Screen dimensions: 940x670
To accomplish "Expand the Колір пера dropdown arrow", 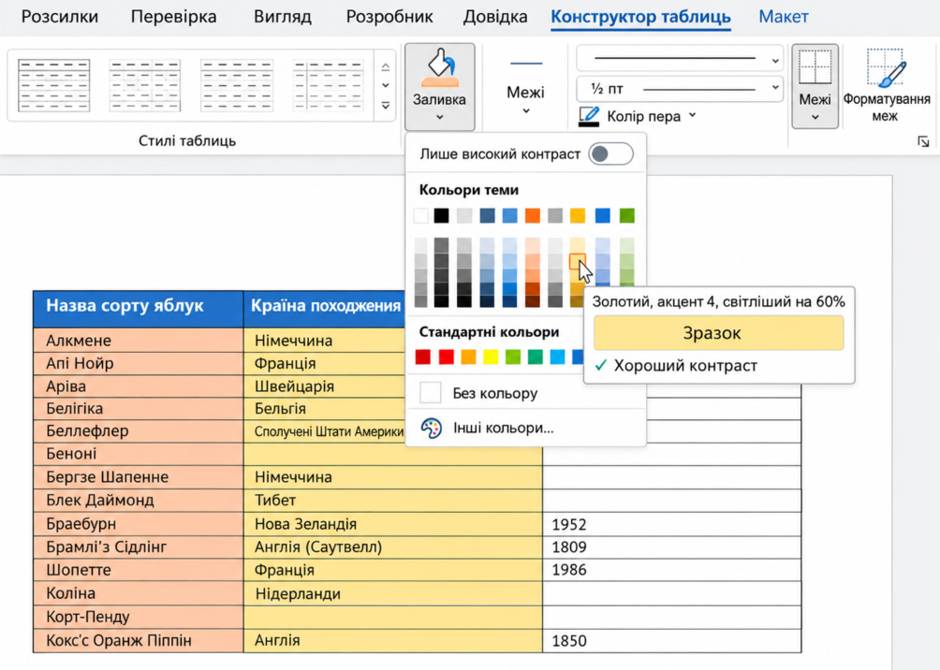I will (x=692, y=115).
